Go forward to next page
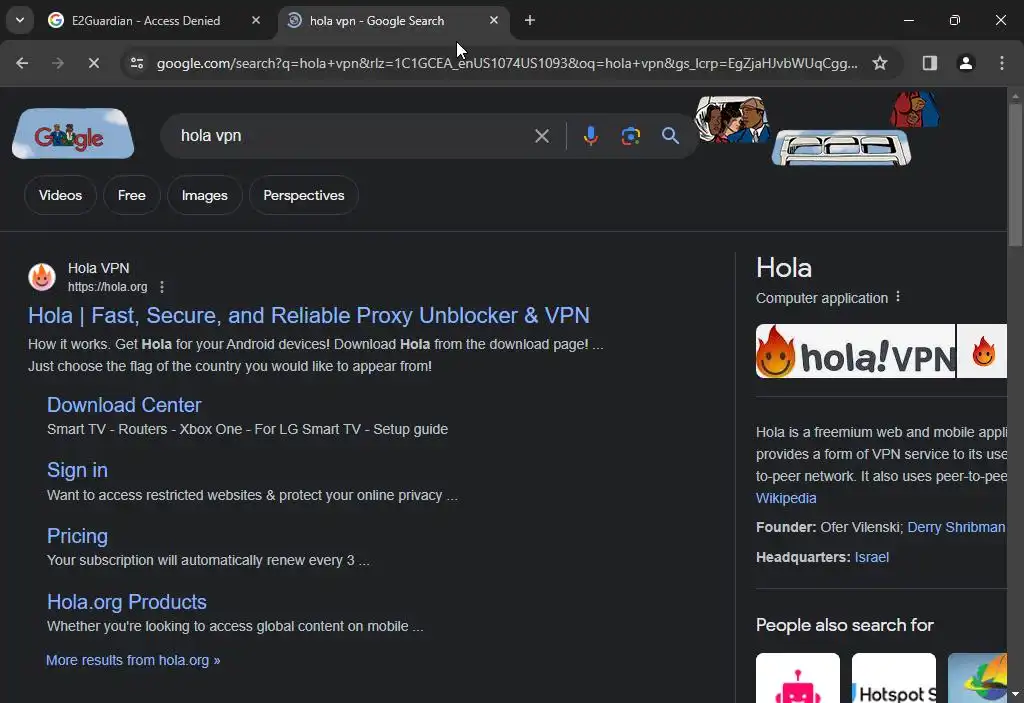 (x=58, y=63)
